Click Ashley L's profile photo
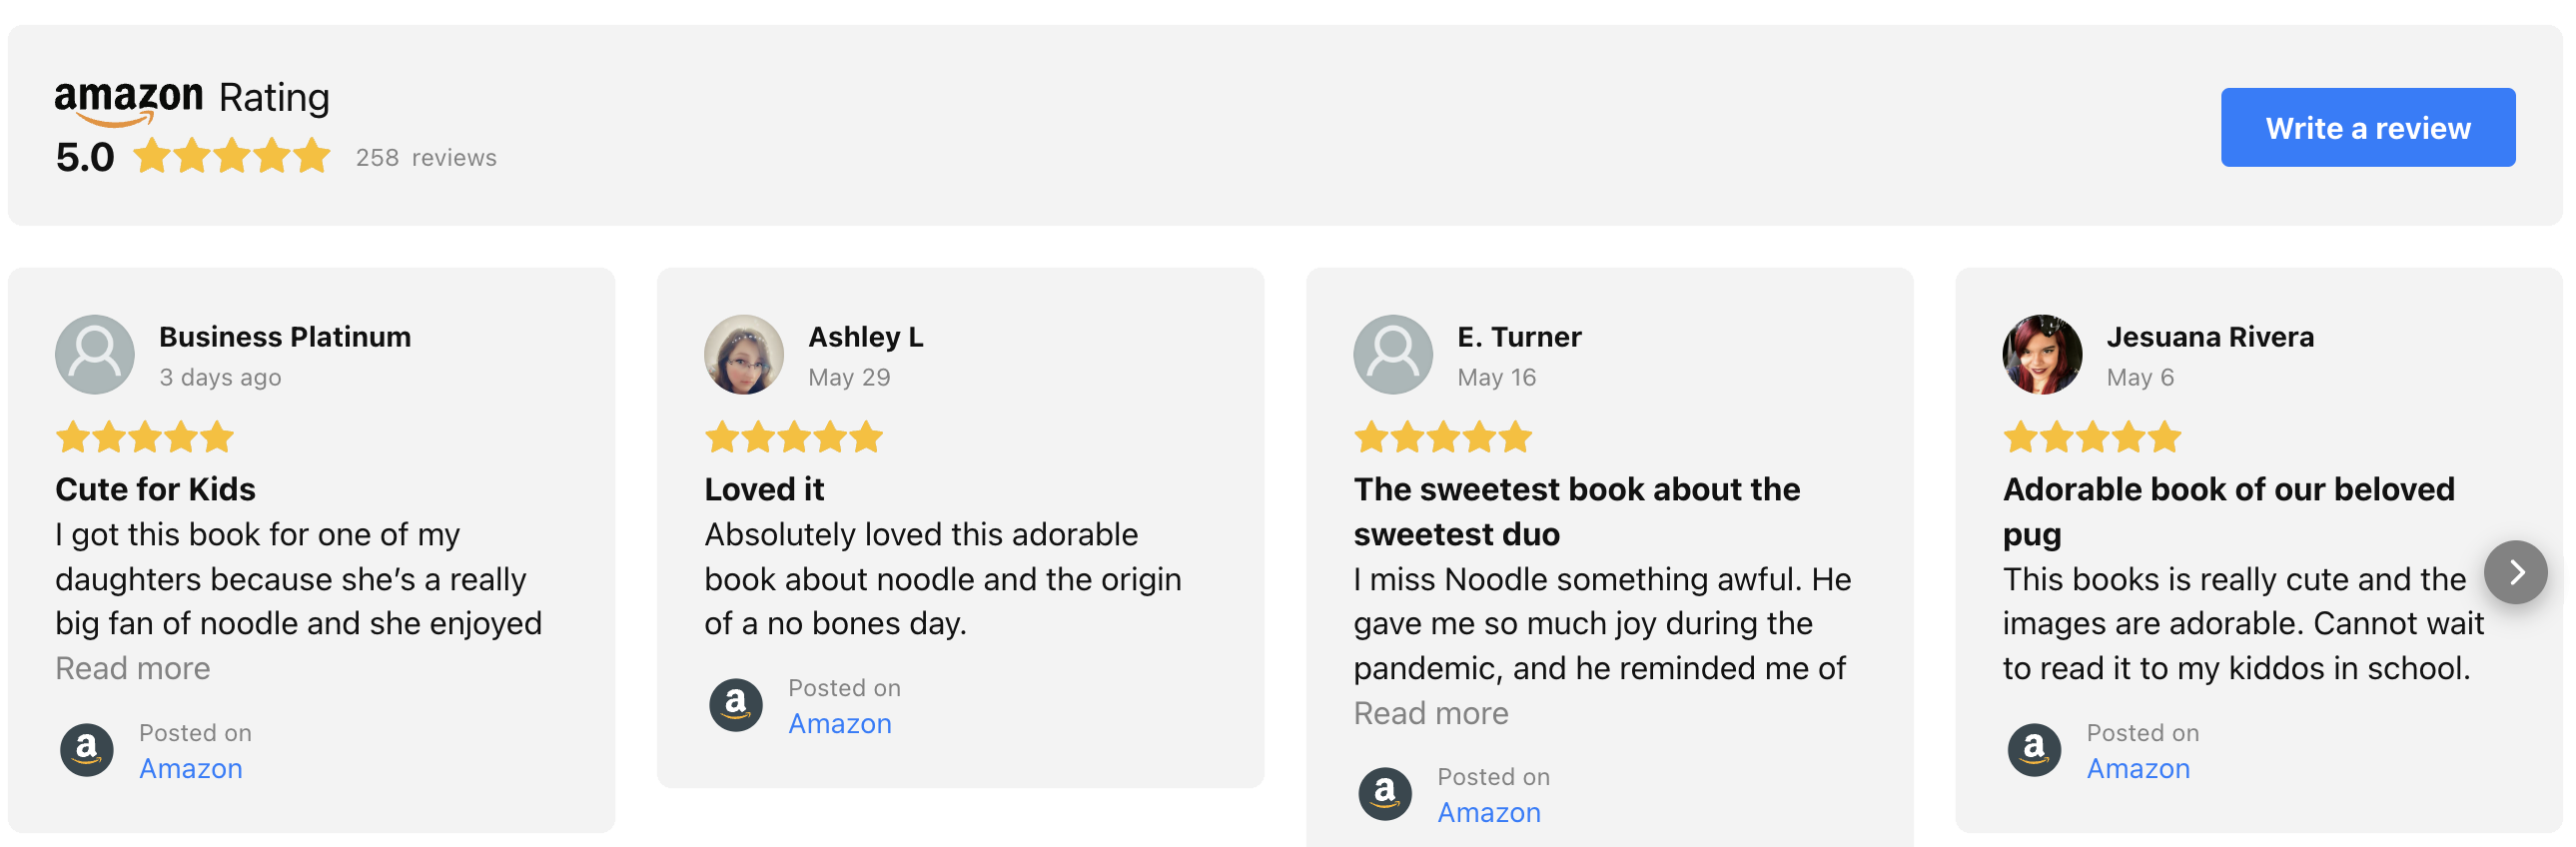2576x847 pixels. 744,355
